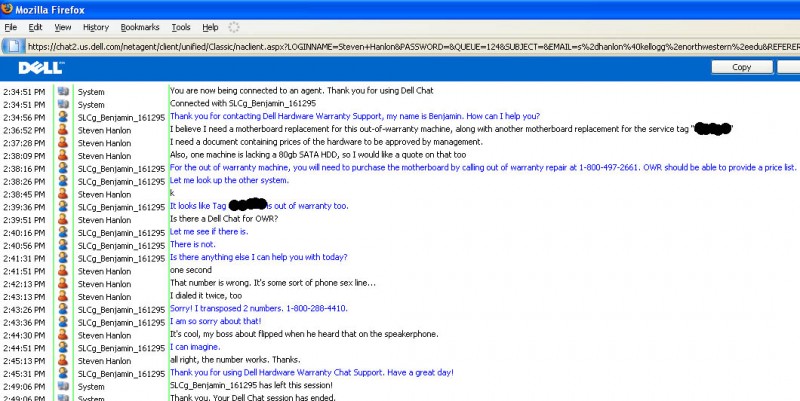Viewport: 800px width, 401px height.
Task: Click message 'There is not.'
Action: point(192,244)
